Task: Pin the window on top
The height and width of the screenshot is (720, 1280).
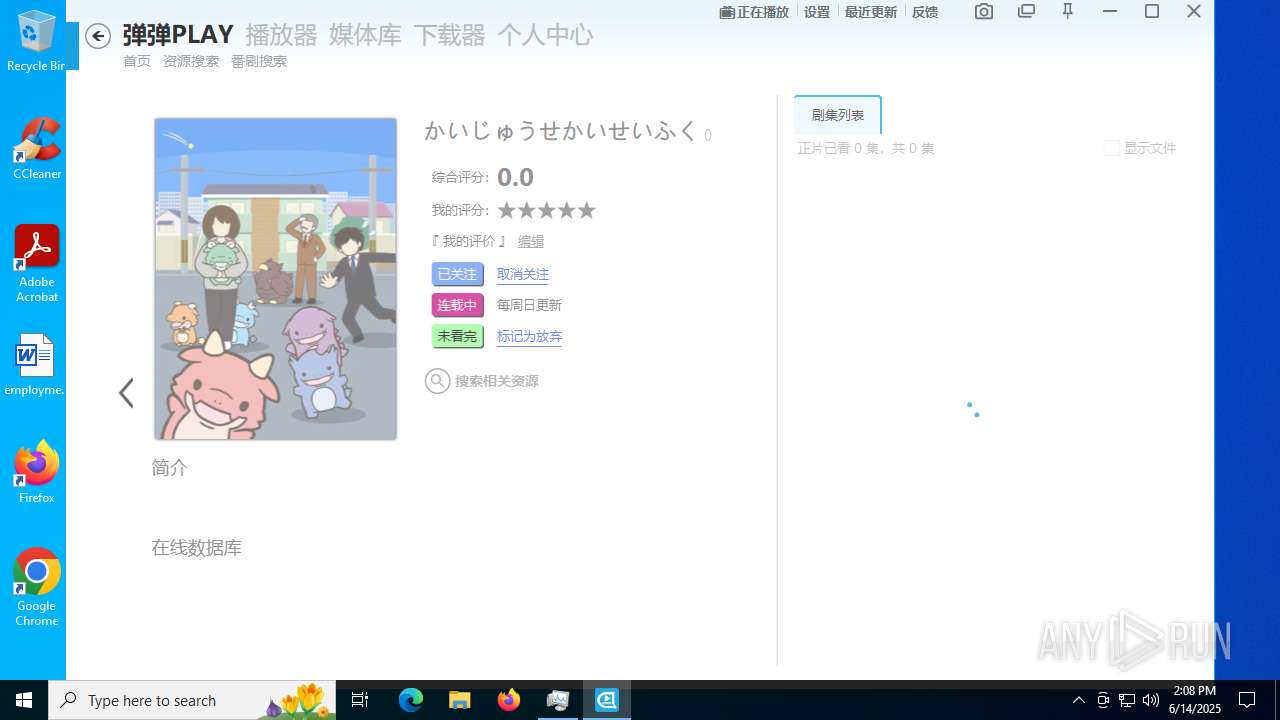Action: tap(1068, 12)
